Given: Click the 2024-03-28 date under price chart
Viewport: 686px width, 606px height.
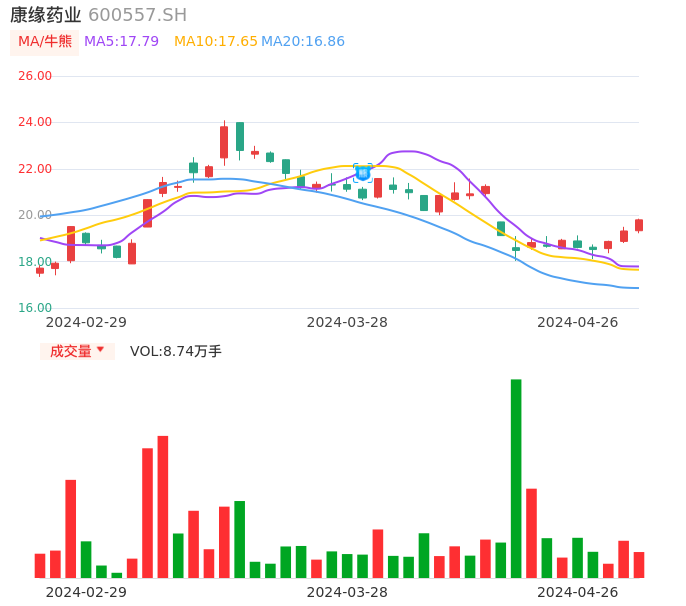Looking at the screenshot, I should 347,322.
